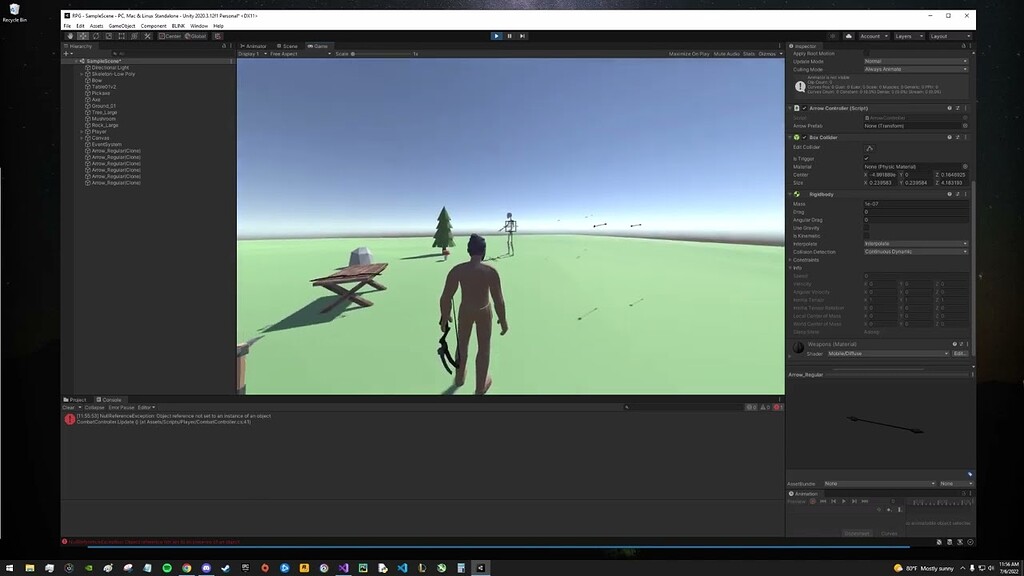Select the Move tool in the toolbar
The image size is (1024, 576).
(83, 35)
